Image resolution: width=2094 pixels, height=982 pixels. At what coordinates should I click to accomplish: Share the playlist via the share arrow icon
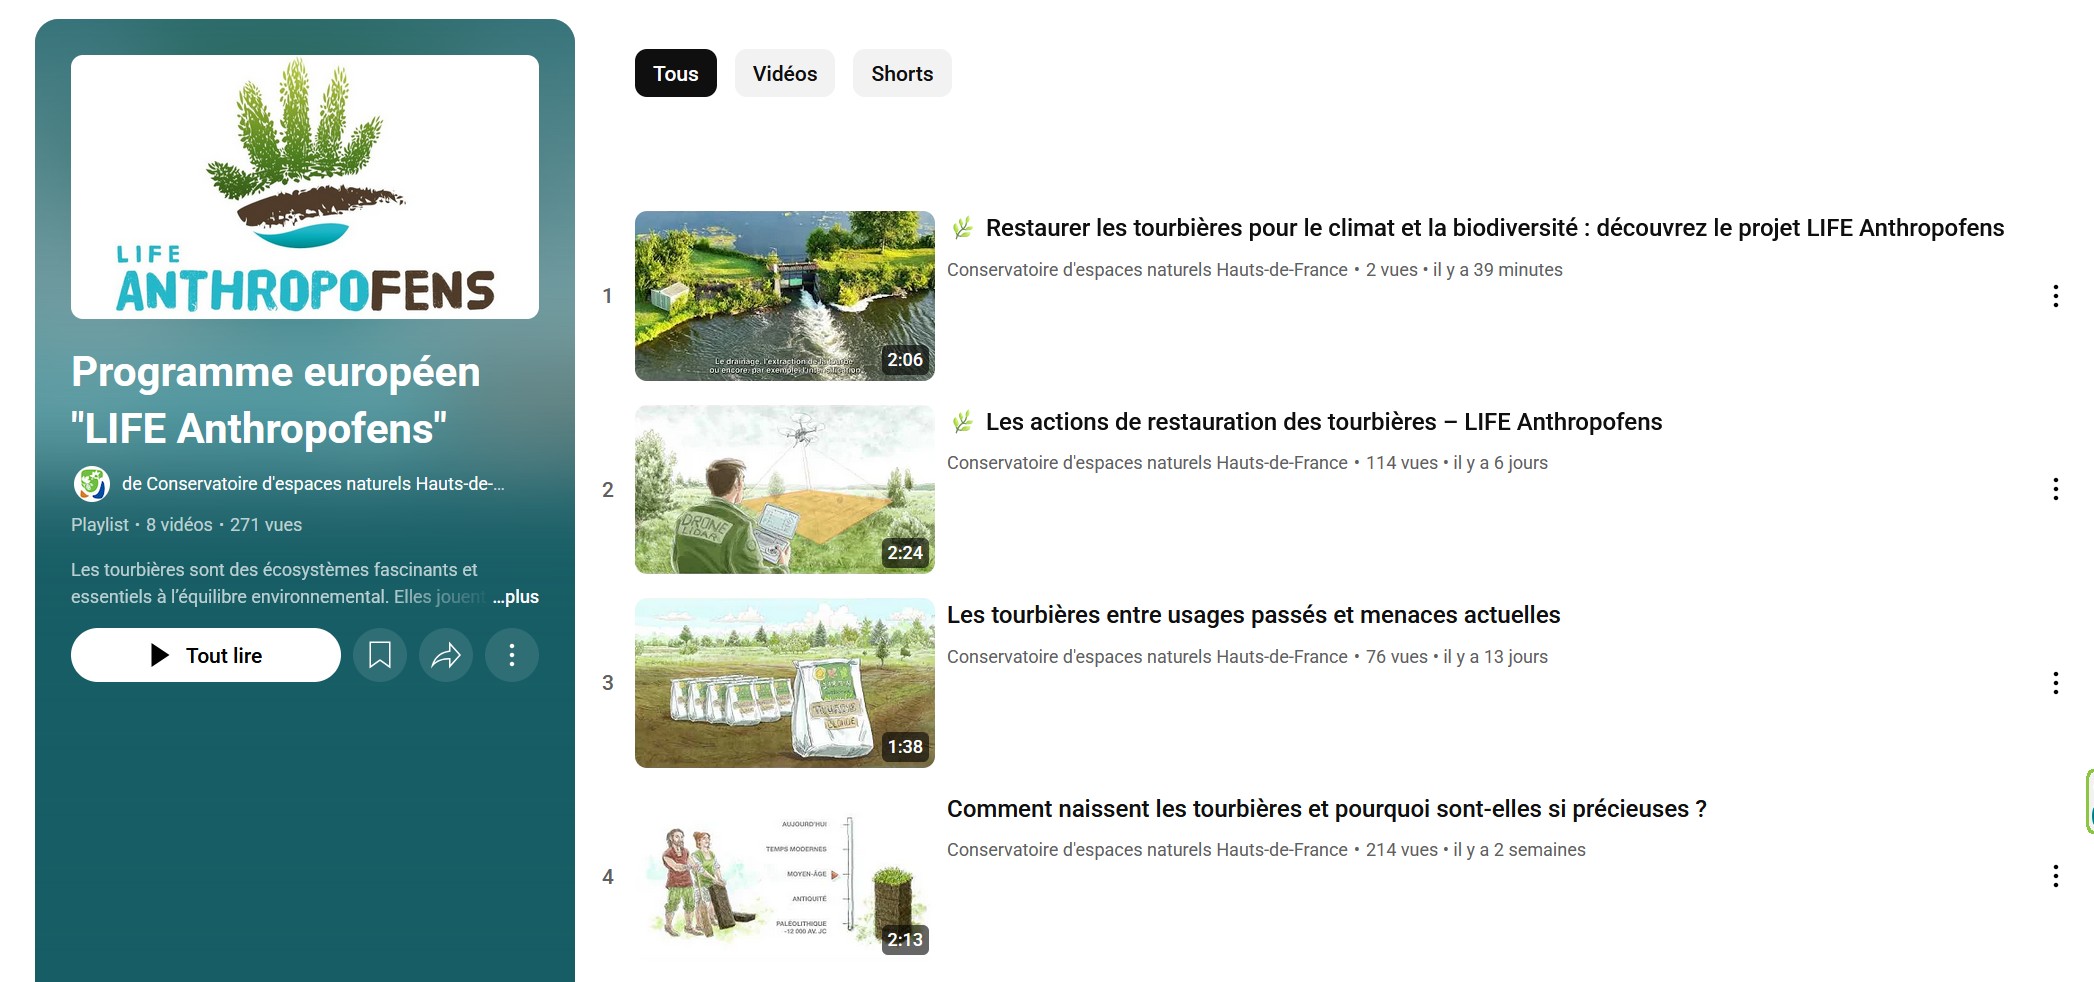tap(446, 655)
